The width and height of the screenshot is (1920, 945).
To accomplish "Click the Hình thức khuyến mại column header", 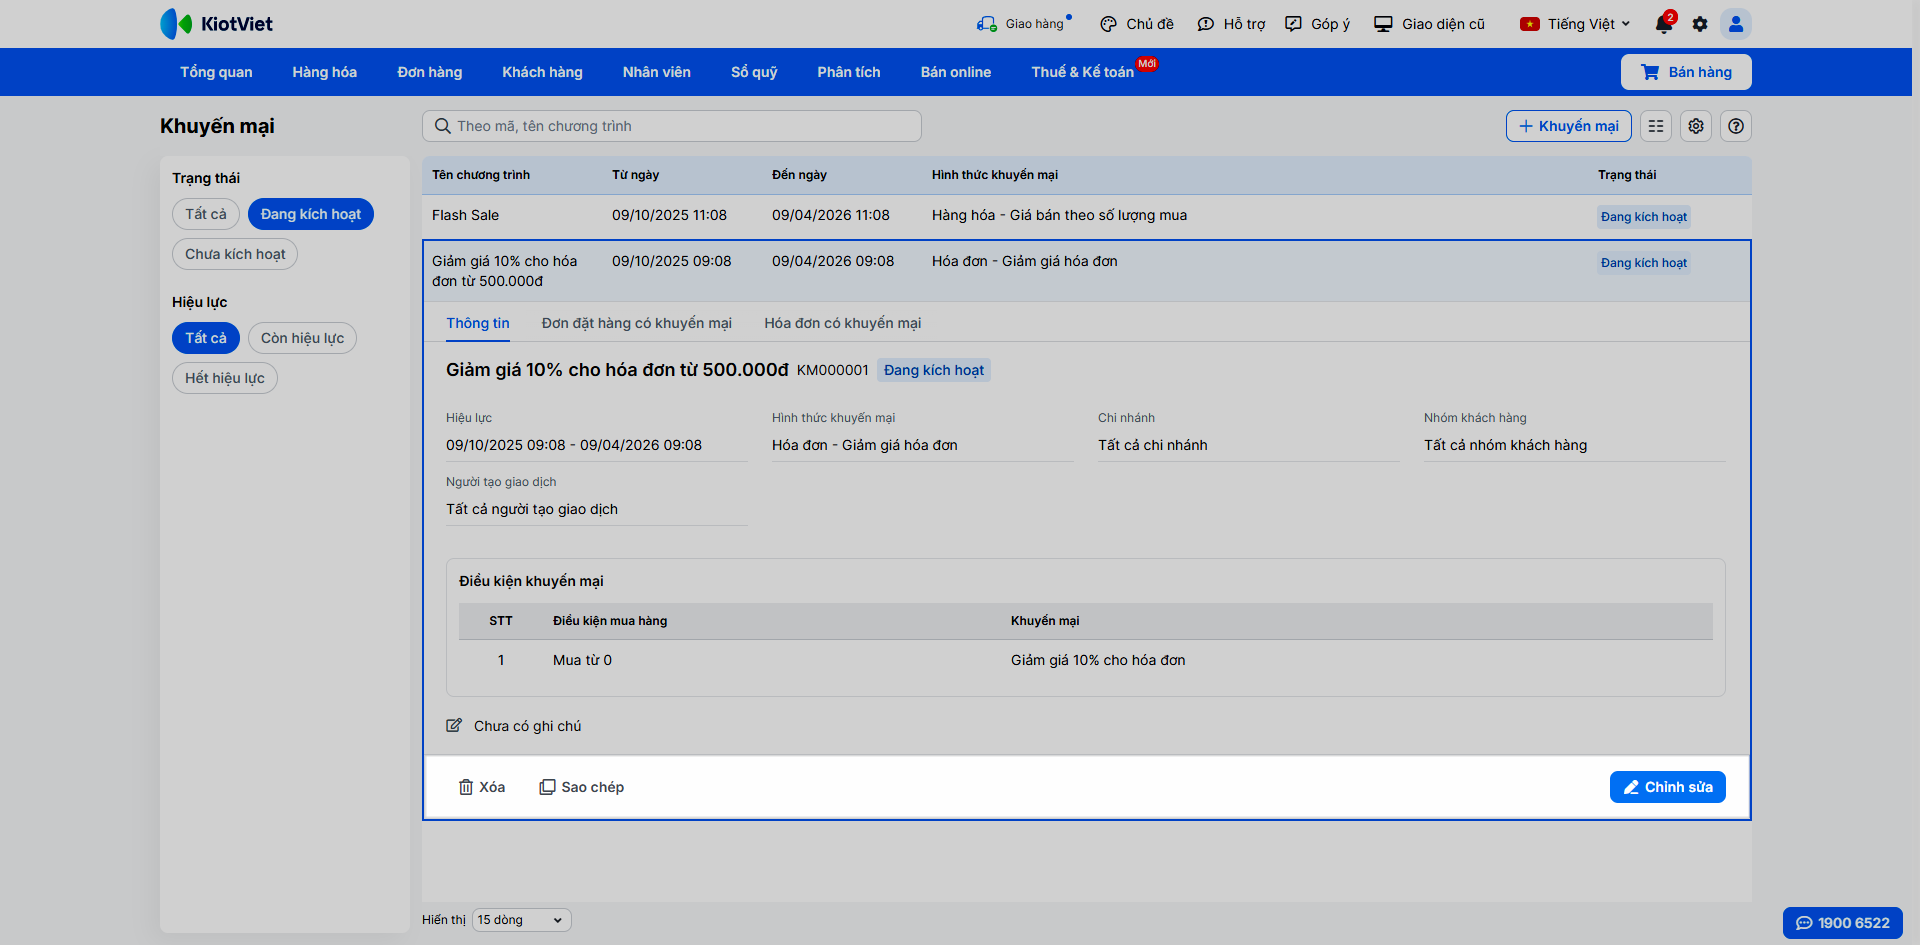I will [x=995, y=175].
